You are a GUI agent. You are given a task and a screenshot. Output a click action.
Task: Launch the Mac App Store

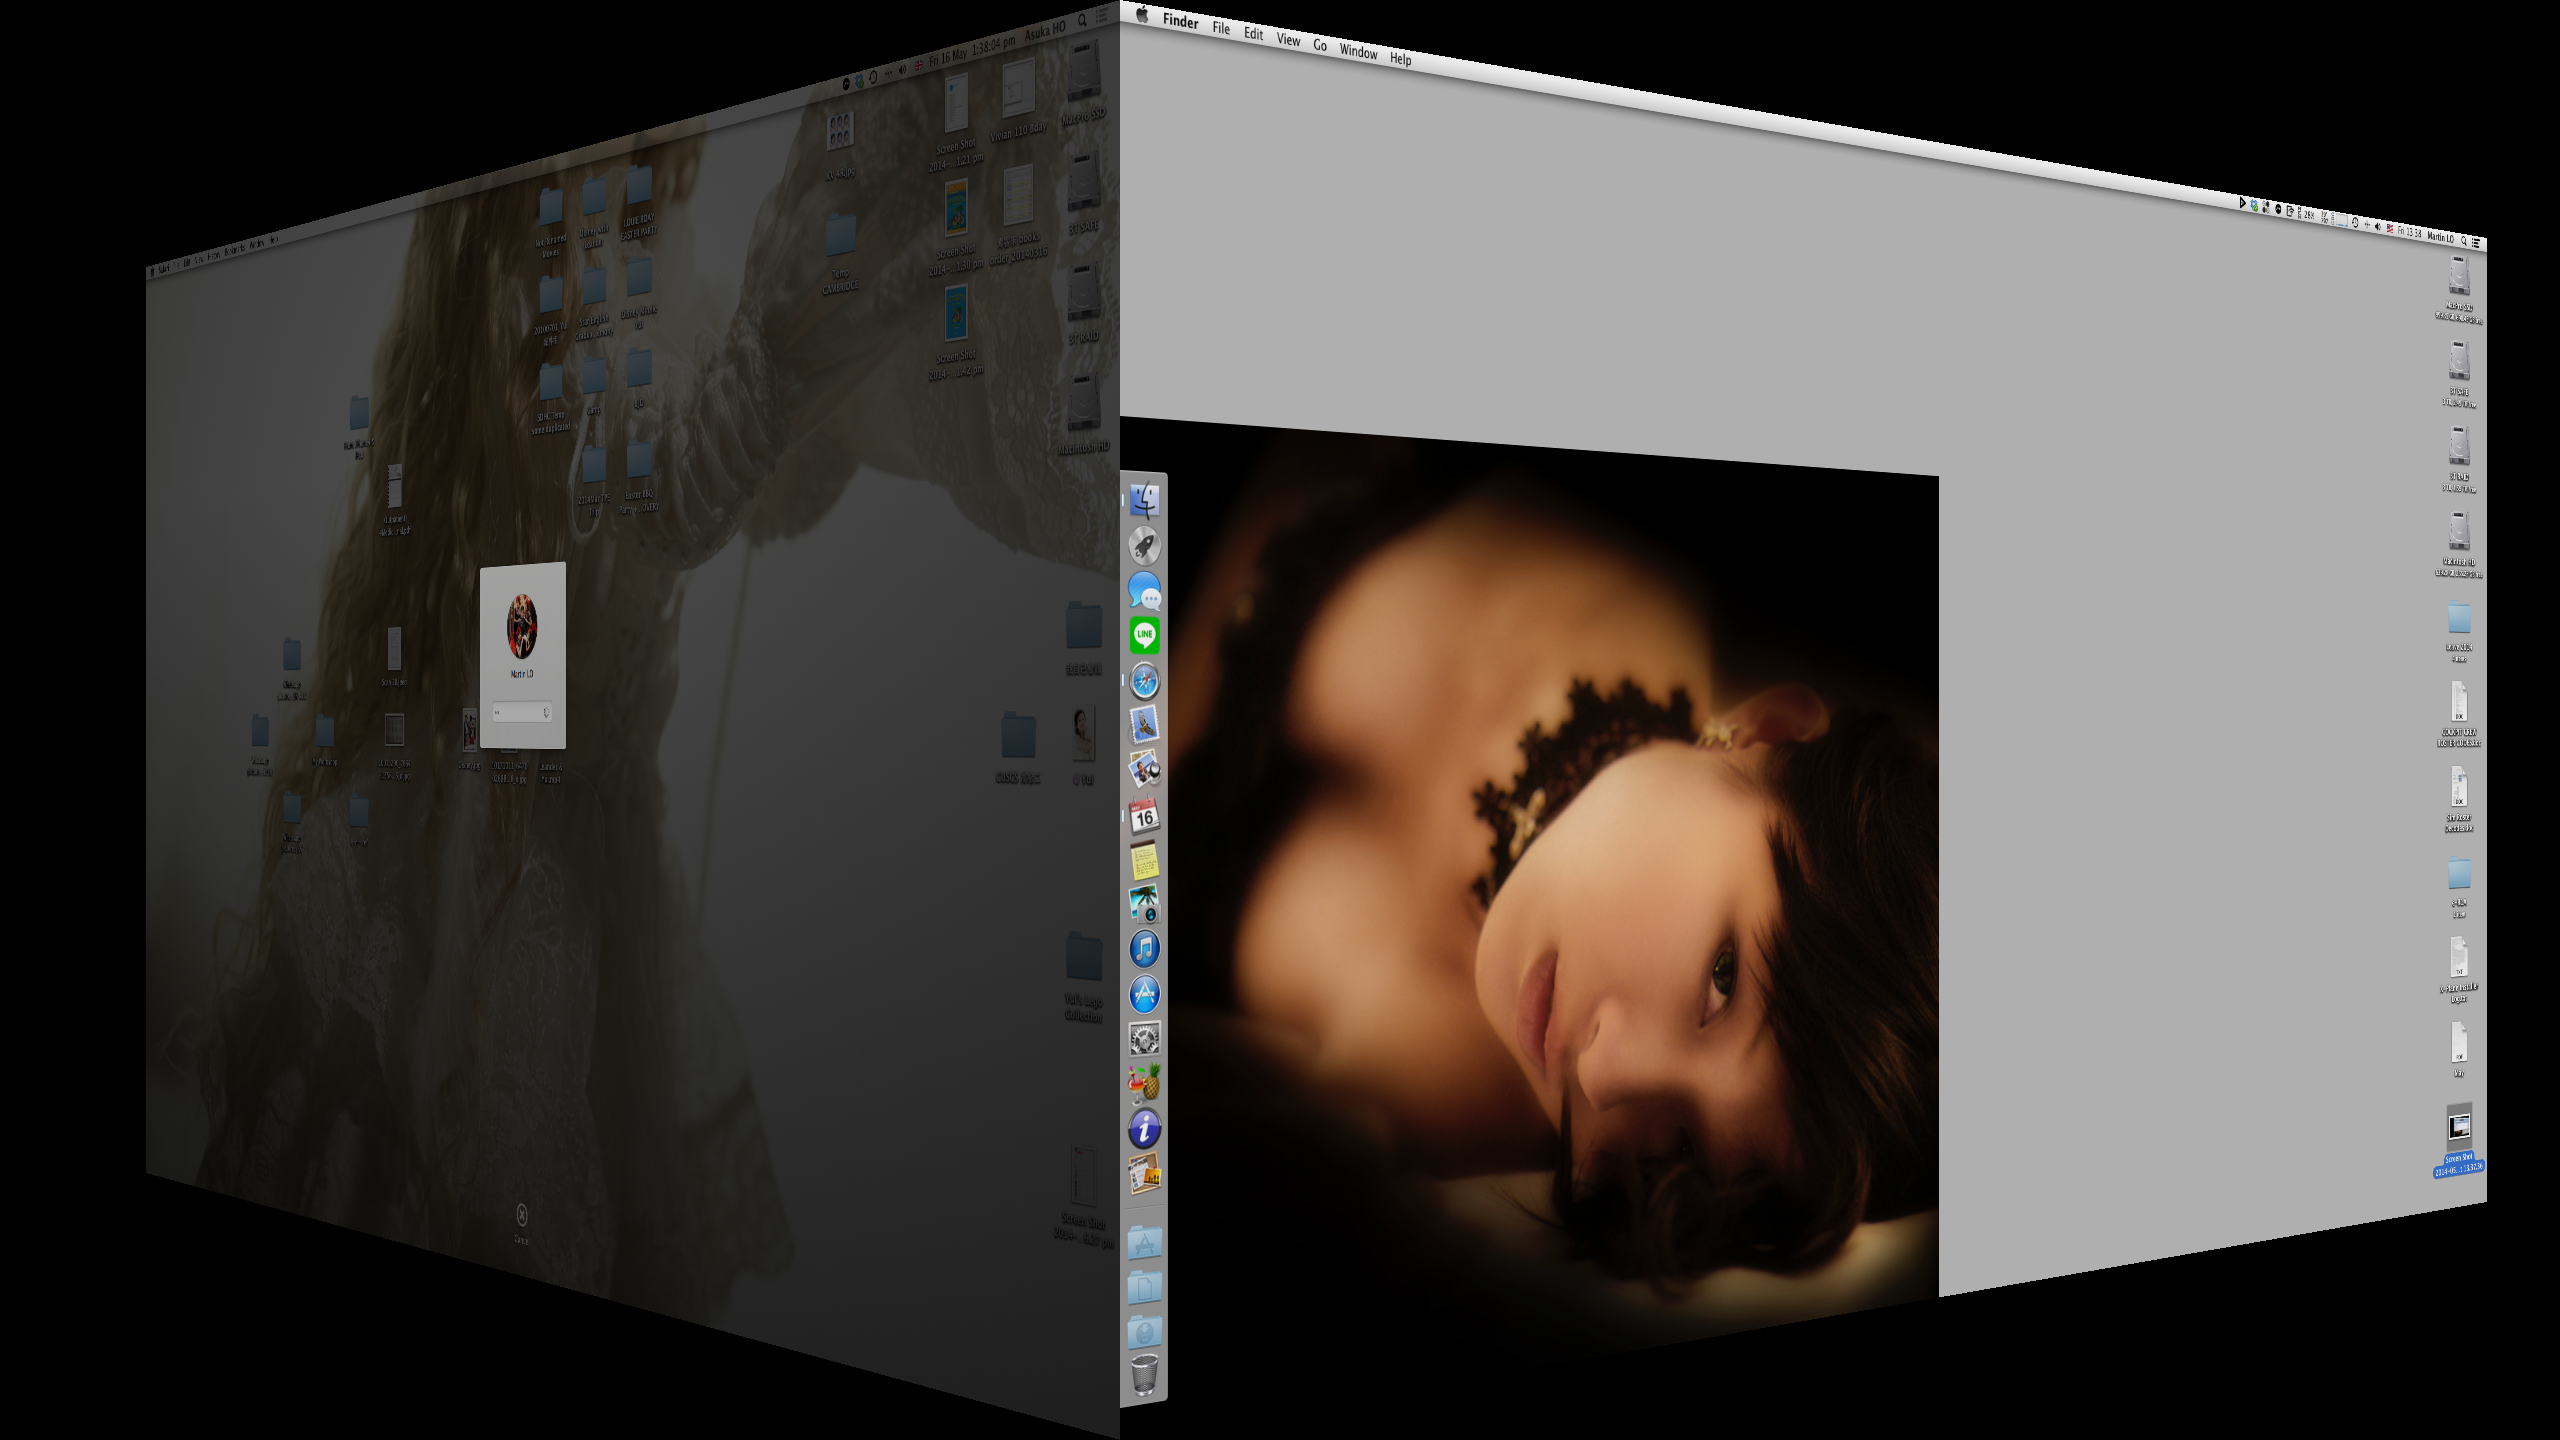[1144, 994]
